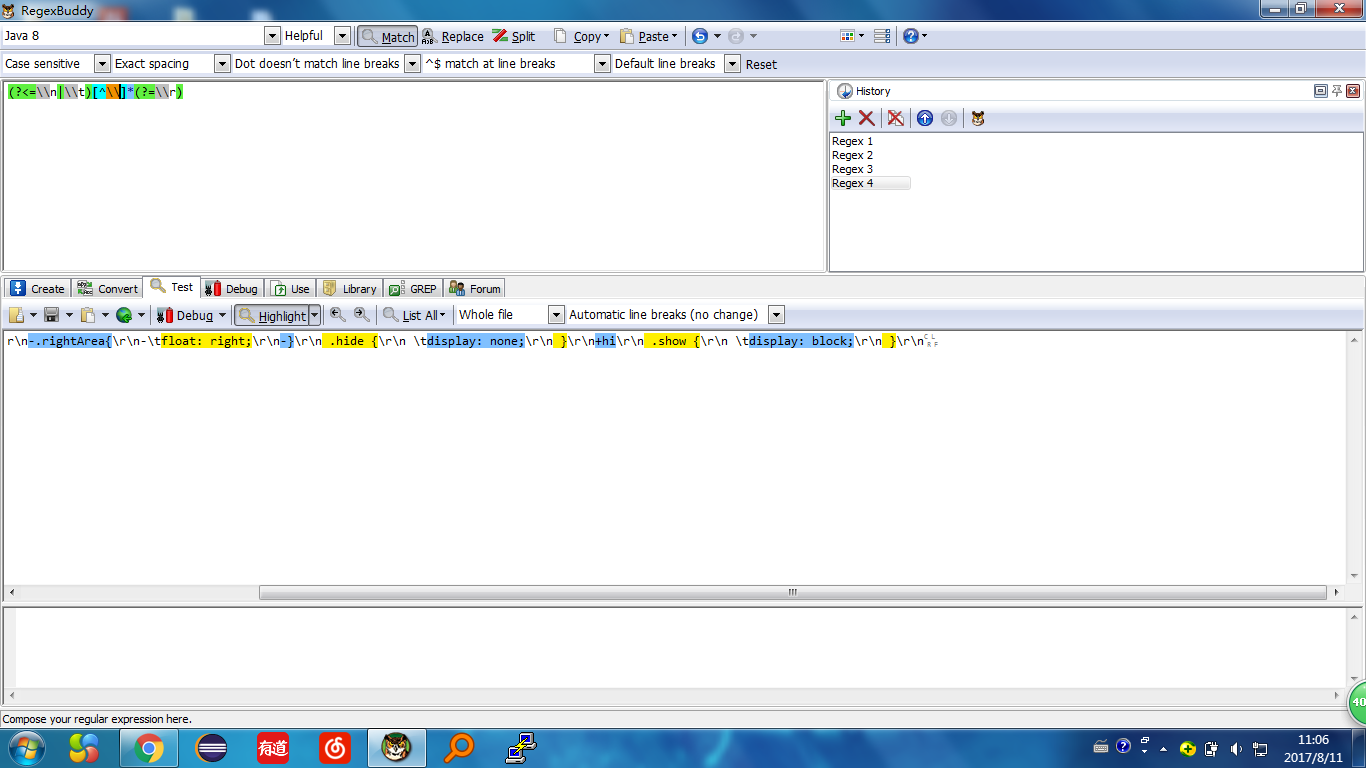Image resolution: width=1366 pixels, height=768 pixels.
Task: Switch to Forum tab
Action: tap(474, 289)
